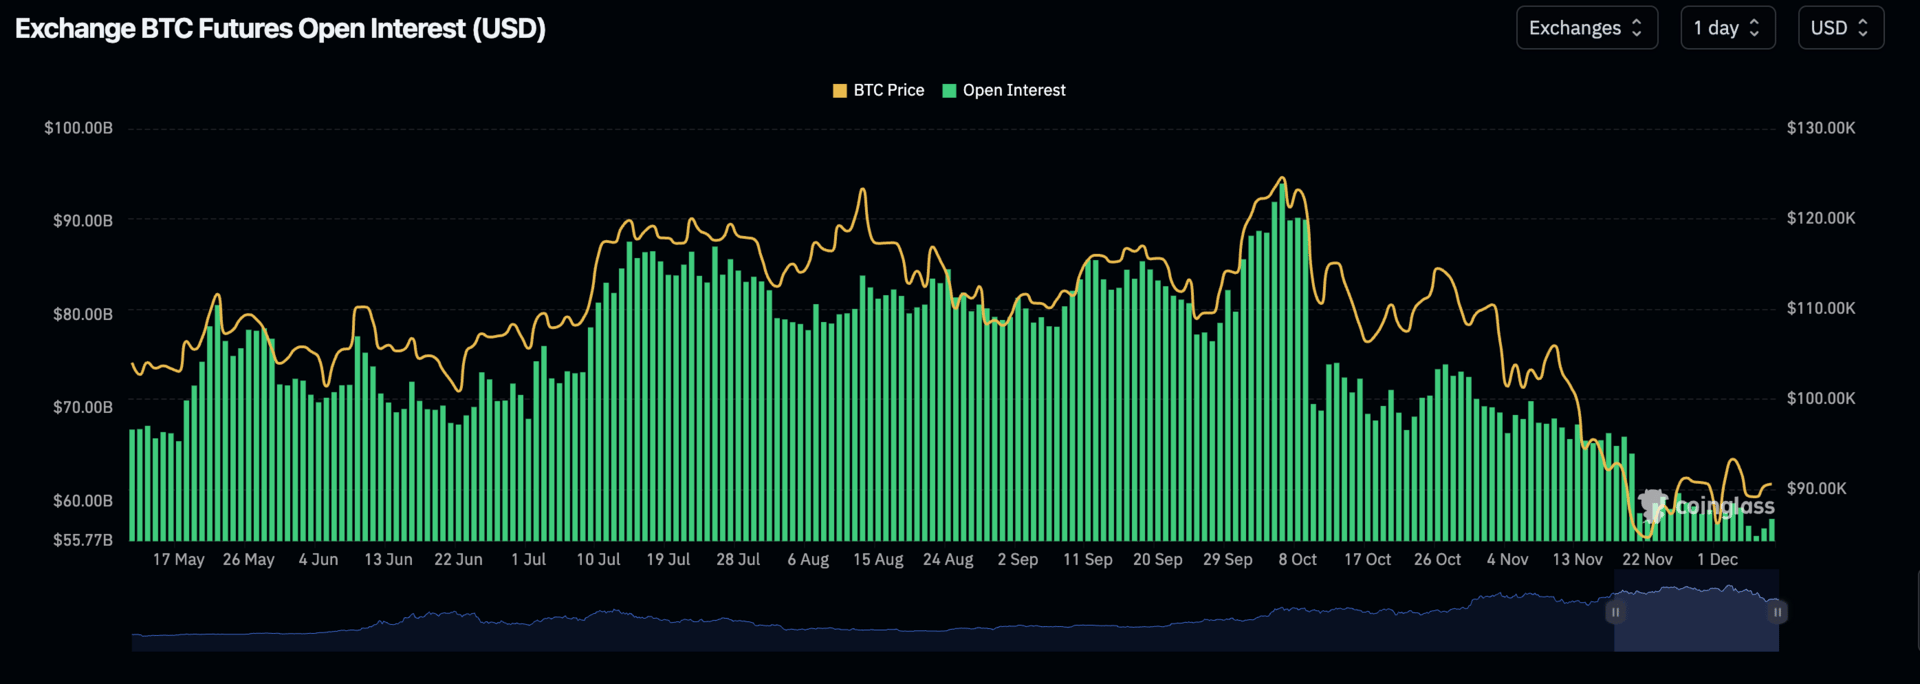Select the 1 Dec date label on x-axis
Image resolution: width=1920 pixels, height=684 pixels.
coord(1717,560)
